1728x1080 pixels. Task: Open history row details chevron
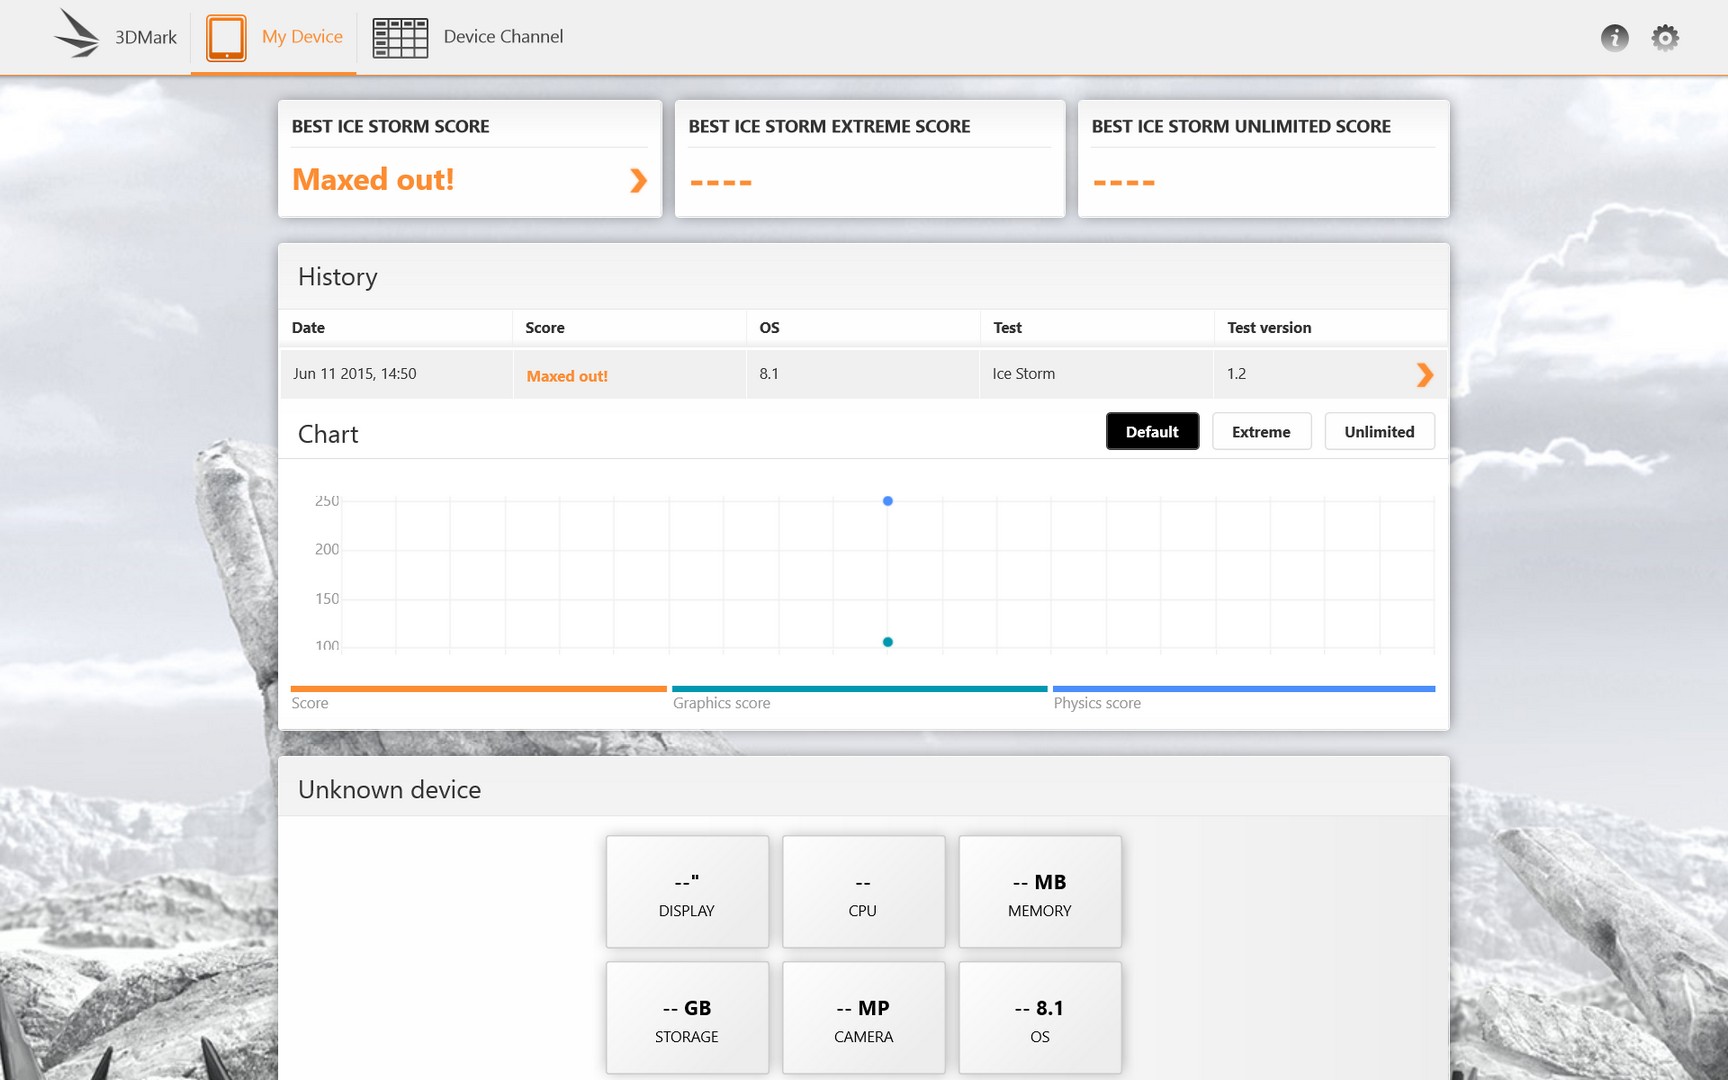[x=1425, y=375]
